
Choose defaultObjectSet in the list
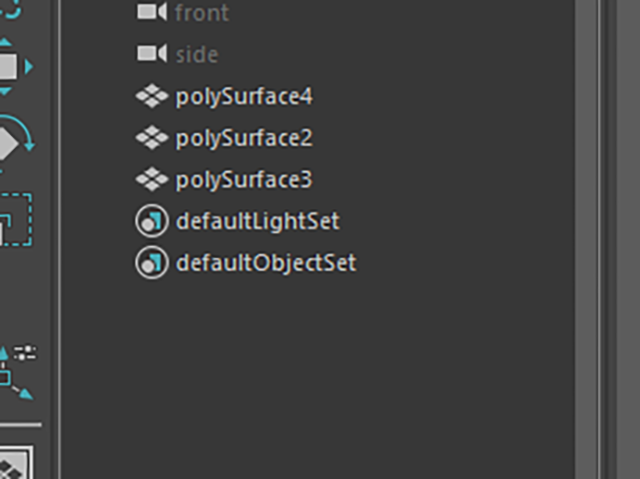click(x=265, y=263)
